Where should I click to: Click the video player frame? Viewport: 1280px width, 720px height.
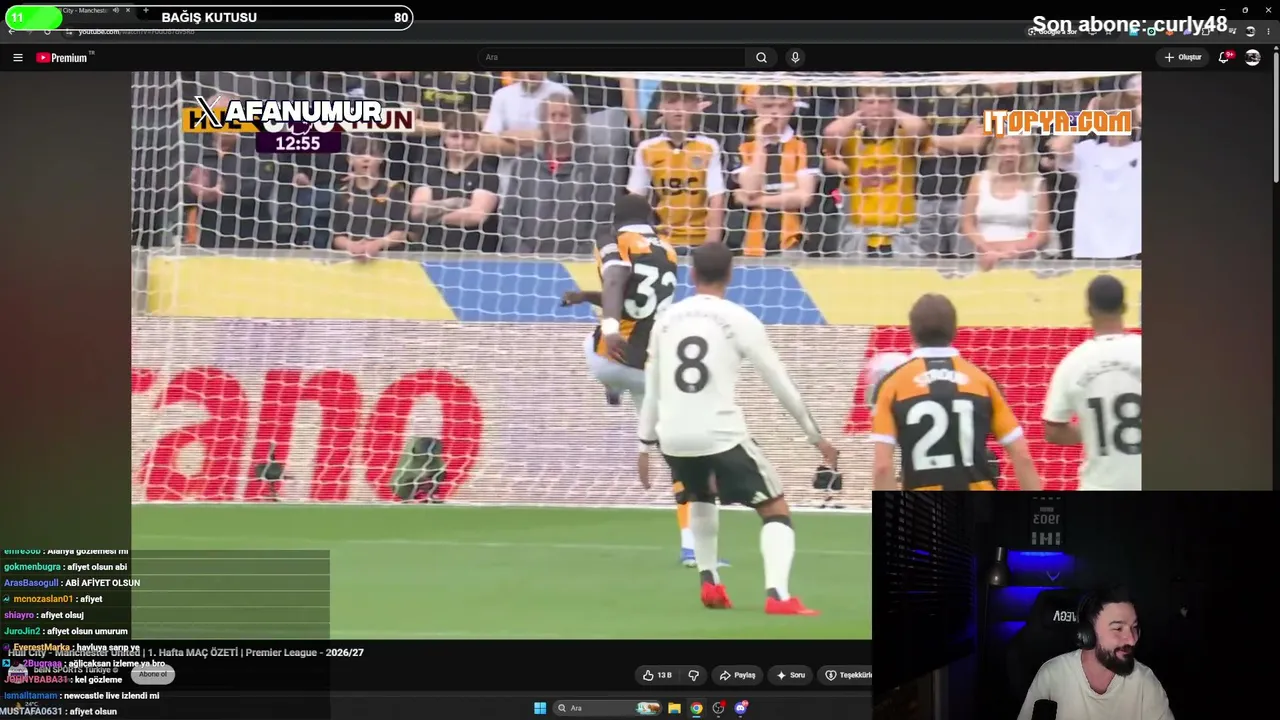pyautogui.click(x=636, y=354)
